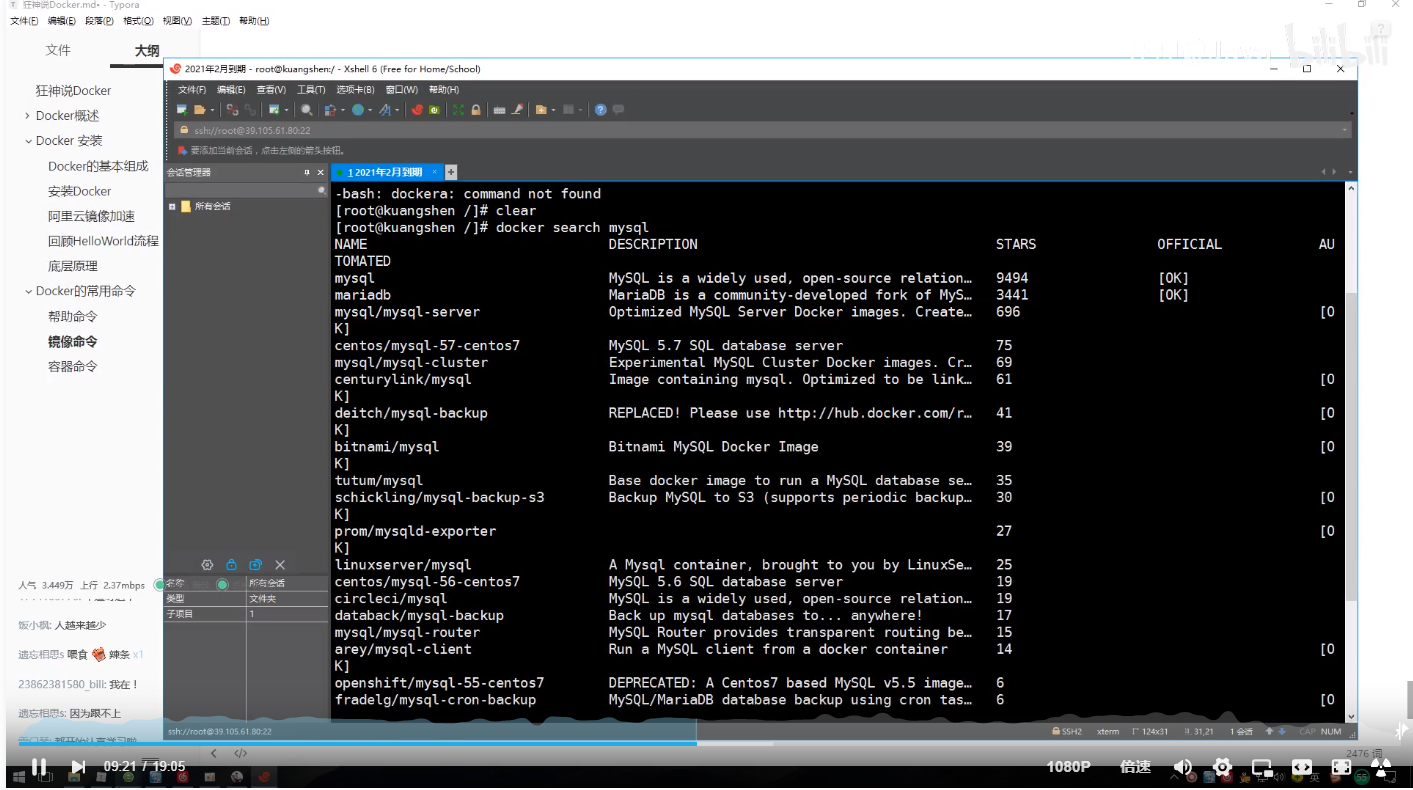Click the gear icon on the floating overlay bar
This screenshot has height=790, width=1413.
[207, 565]
